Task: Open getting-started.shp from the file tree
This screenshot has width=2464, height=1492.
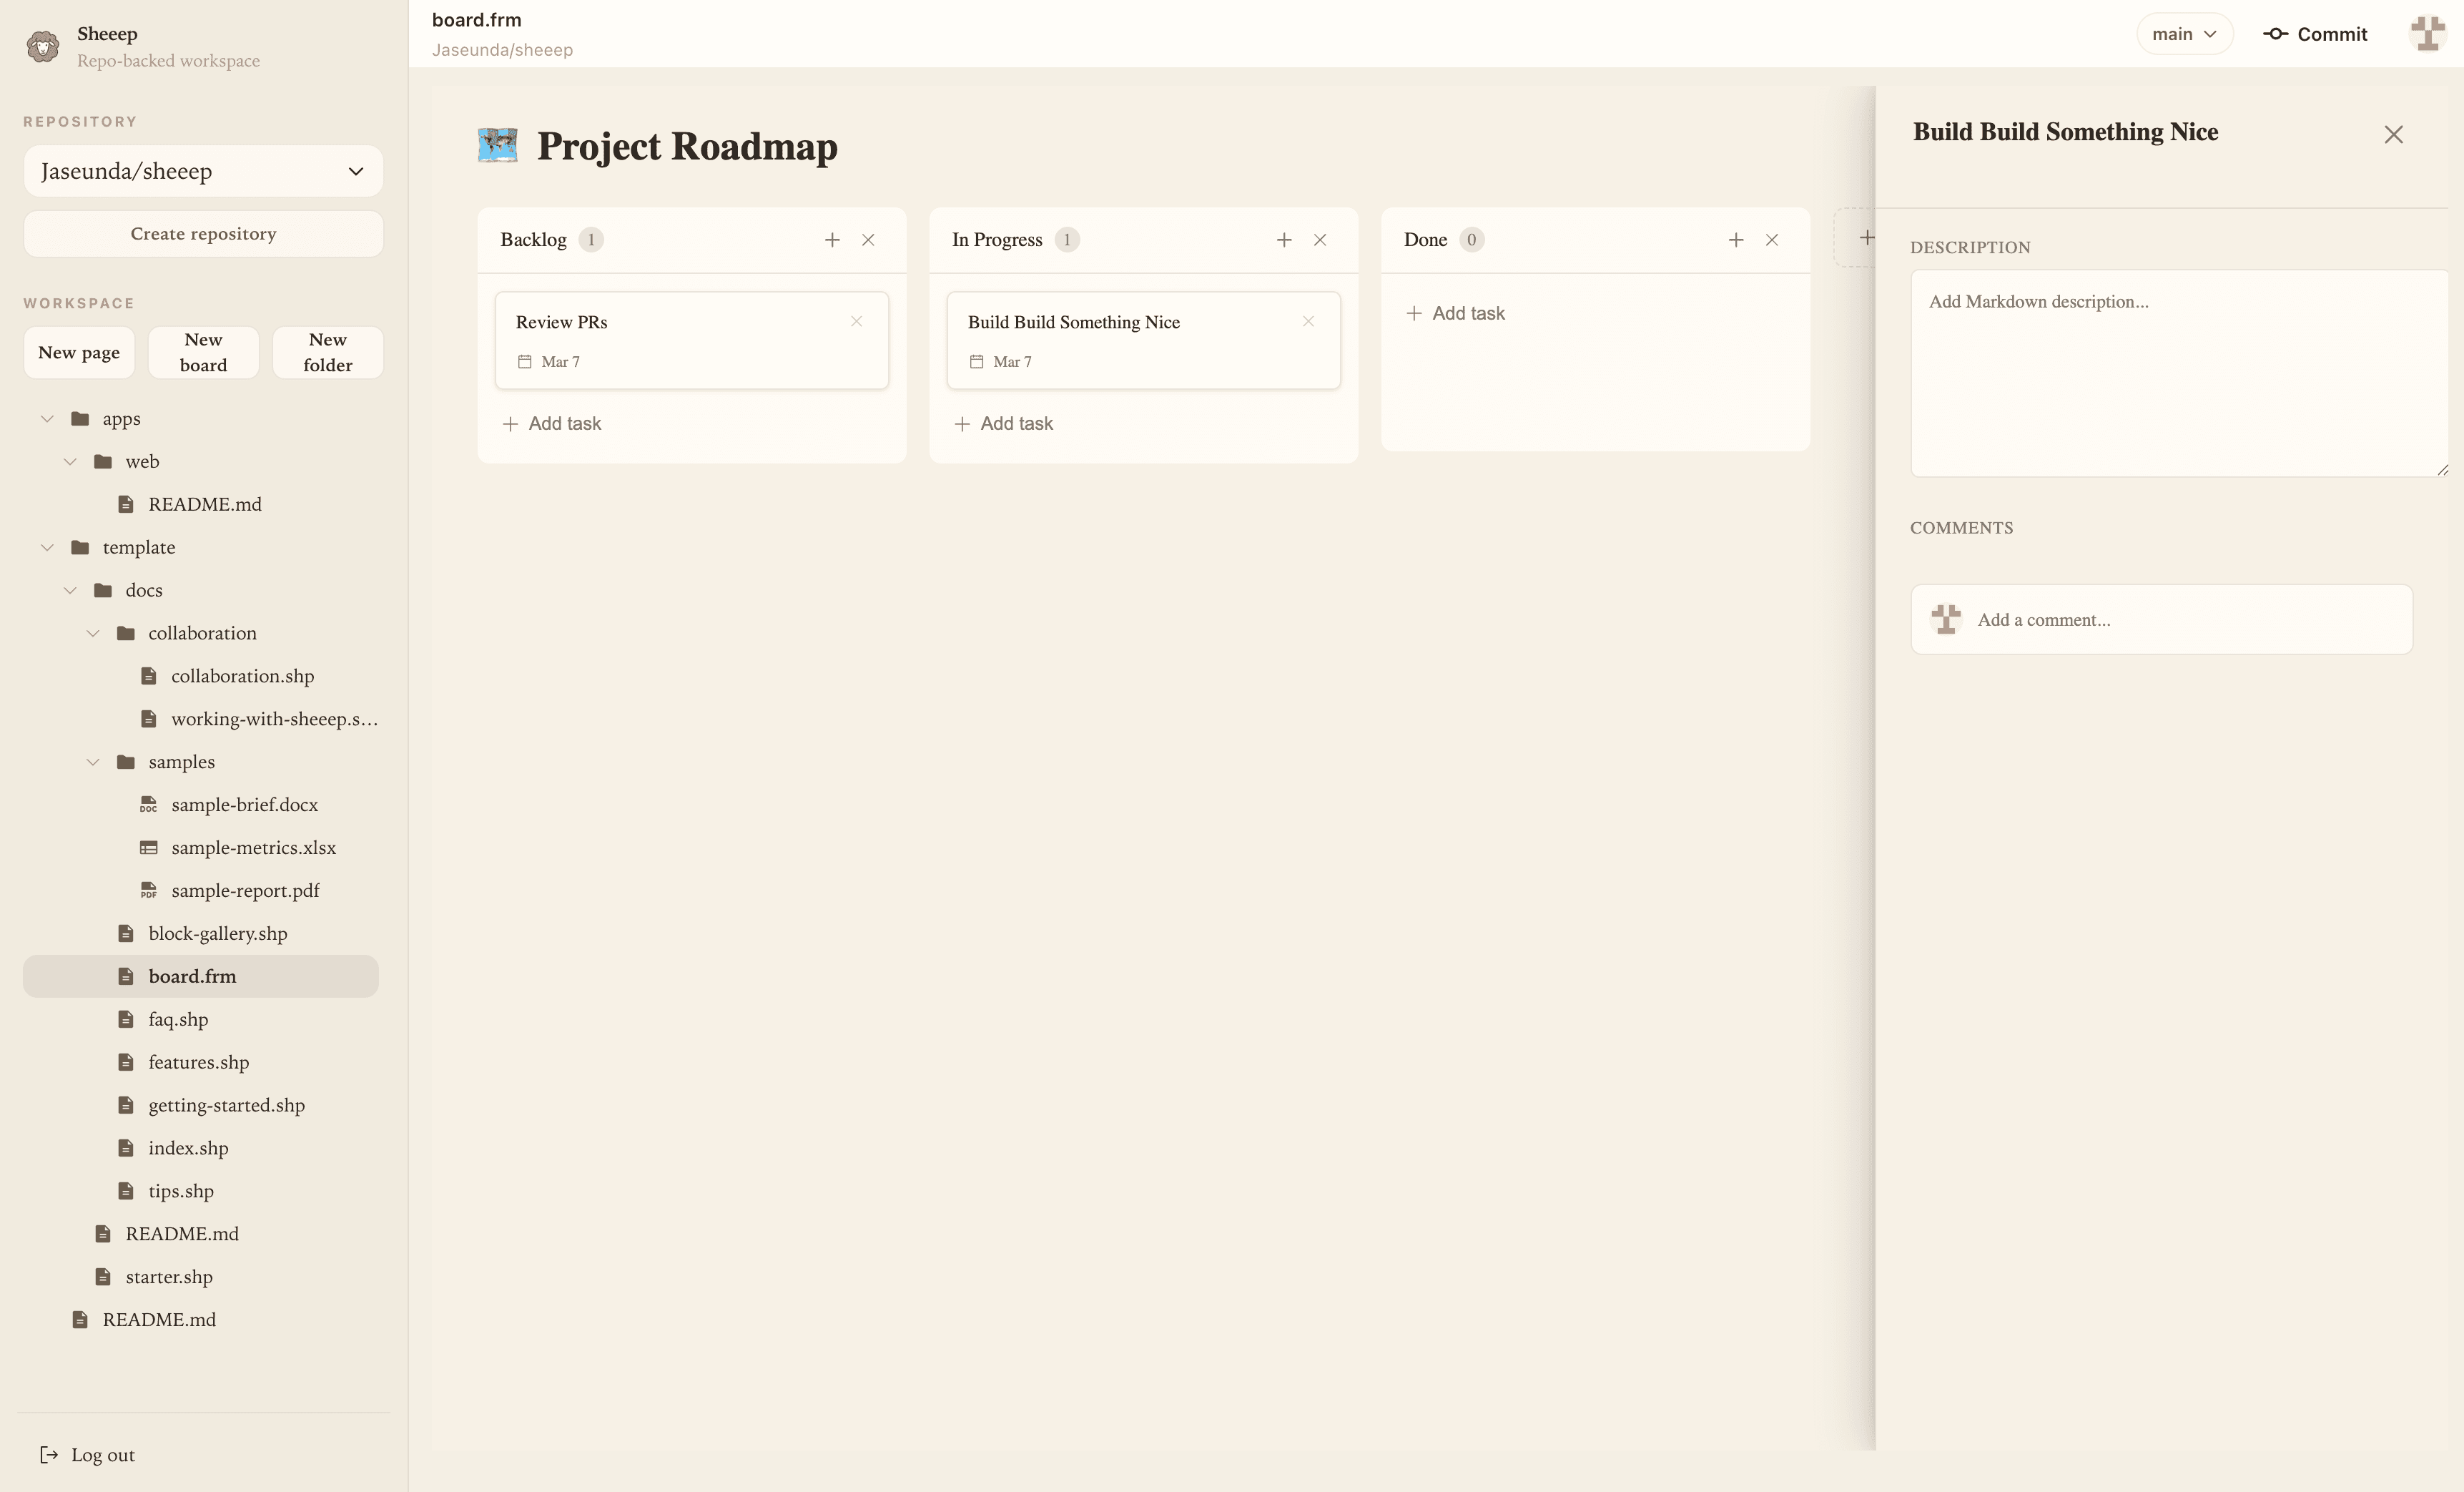Action: tap(226, 1105)
